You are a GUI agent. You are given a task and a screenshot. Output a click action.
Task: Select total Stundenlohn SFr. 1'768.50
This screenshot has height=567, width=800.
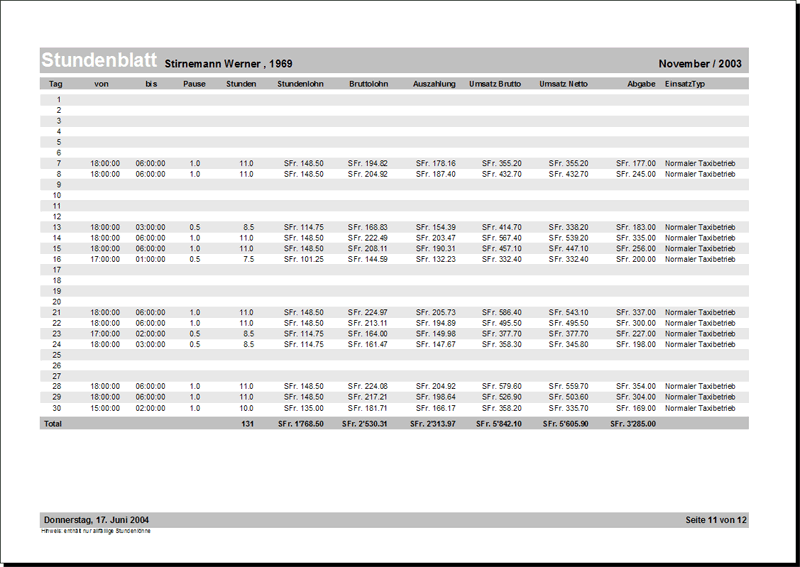[301, 424]
